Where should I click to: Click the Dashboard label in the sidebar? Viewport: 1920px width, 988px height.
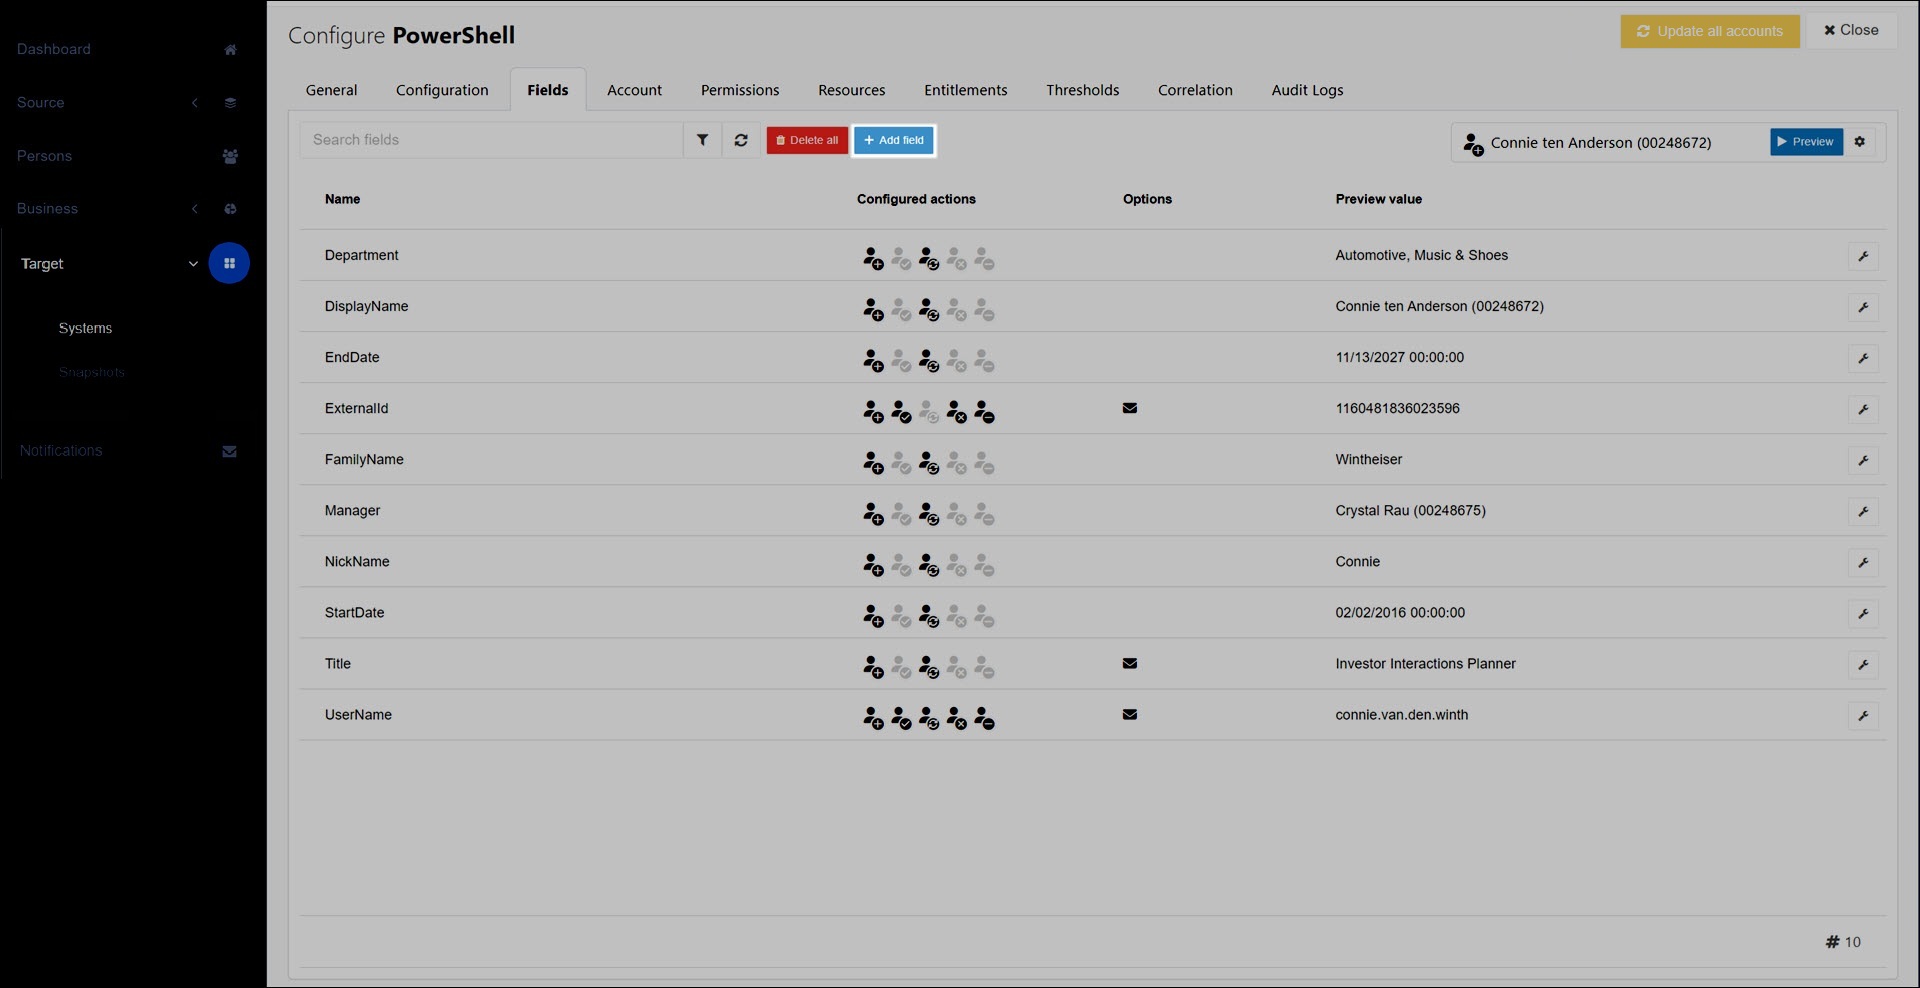coord(53,49)
